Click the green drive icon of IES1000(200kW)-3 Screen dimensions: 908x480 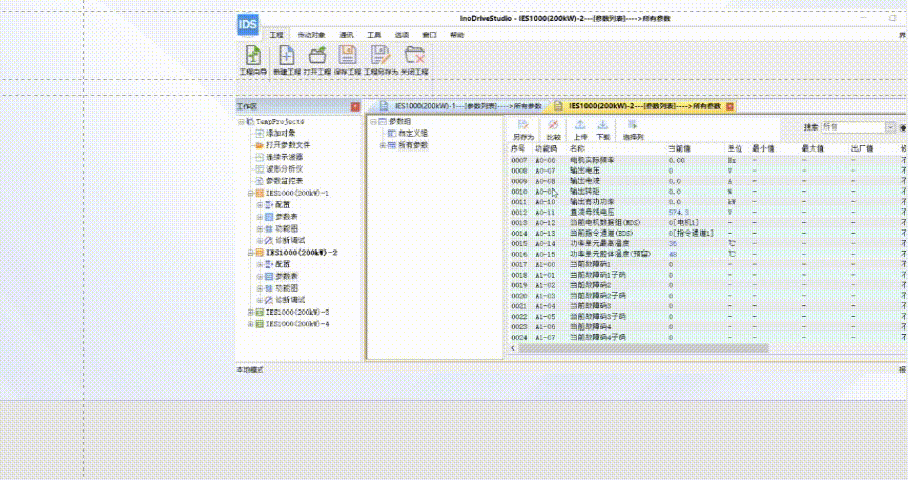[x=260, y=312]
